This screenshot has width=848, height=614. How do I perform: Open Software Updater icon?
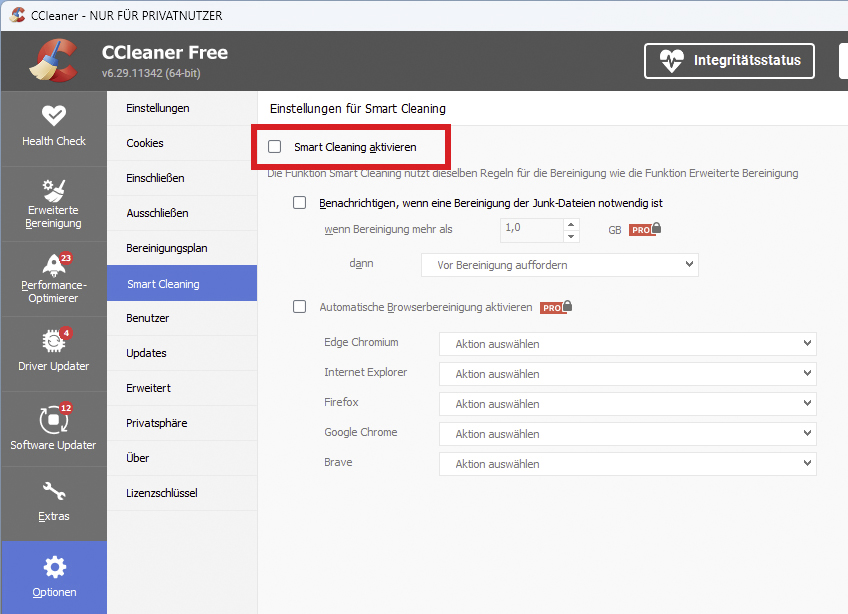click(54, 419)
